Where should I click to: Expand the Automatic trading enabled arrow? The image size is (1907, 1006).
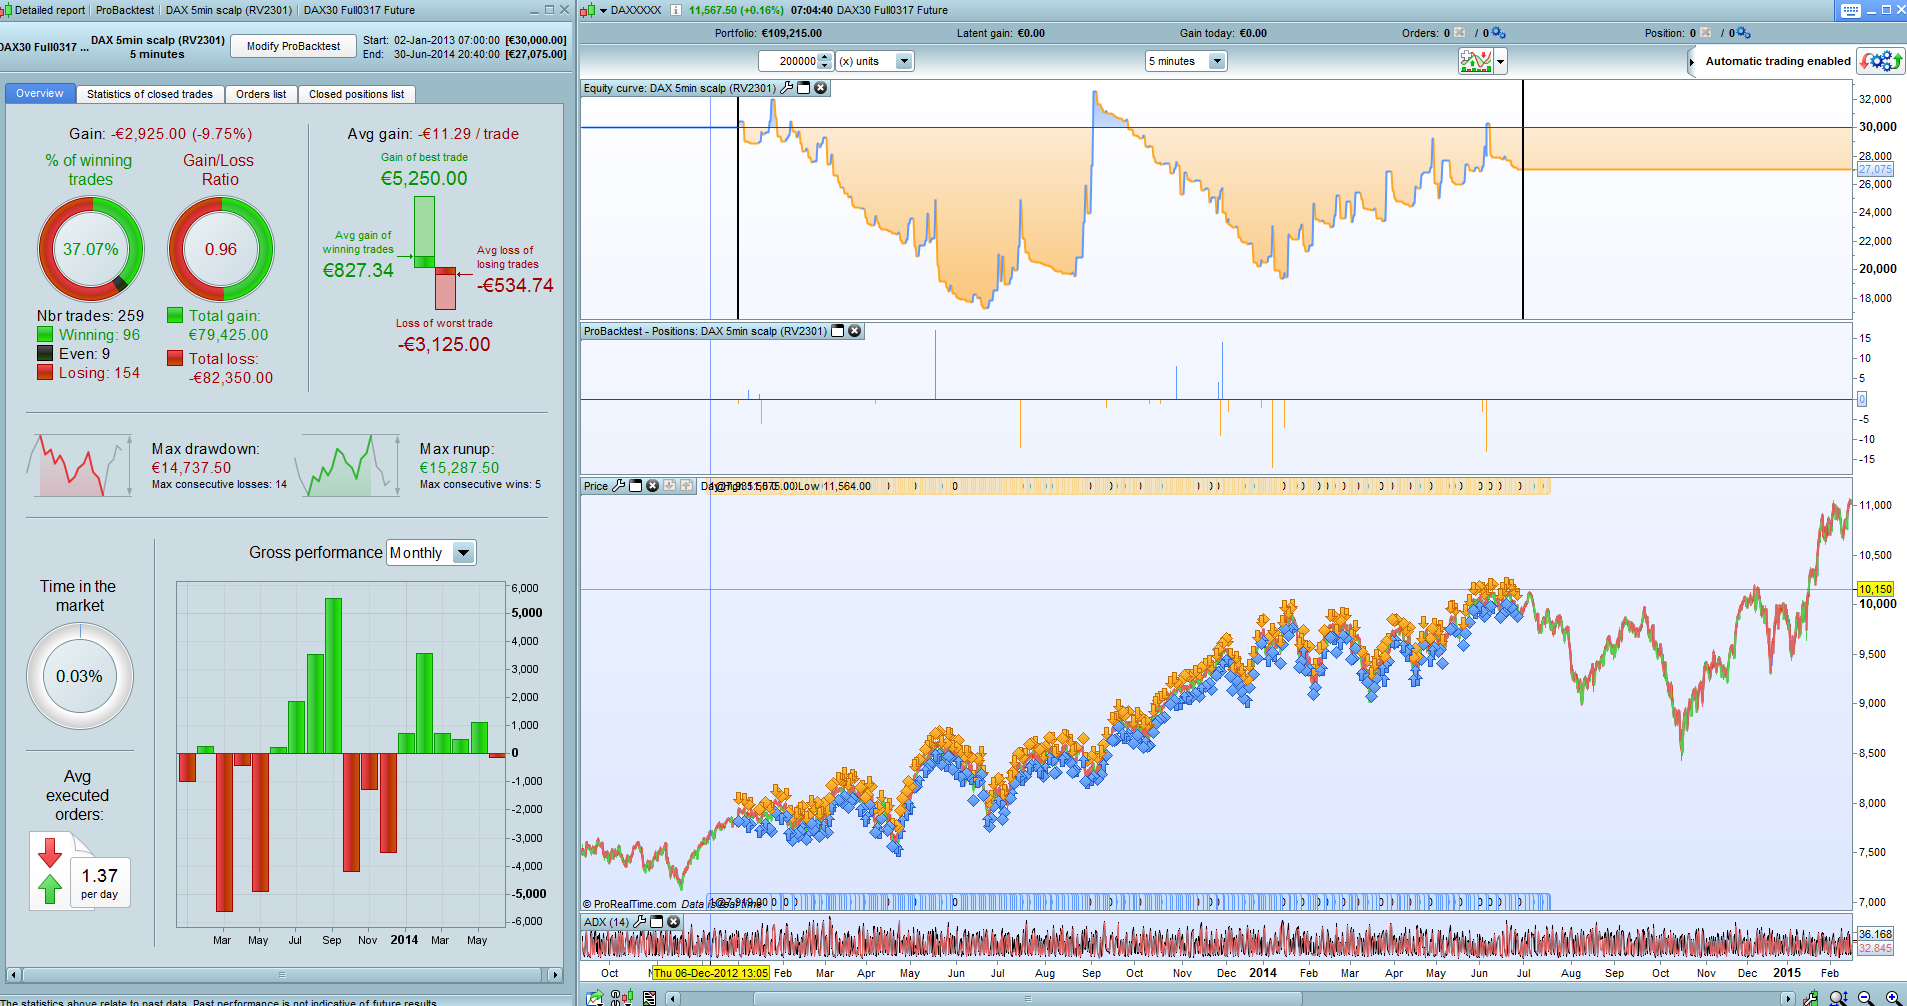click(x=1691, y=62)
